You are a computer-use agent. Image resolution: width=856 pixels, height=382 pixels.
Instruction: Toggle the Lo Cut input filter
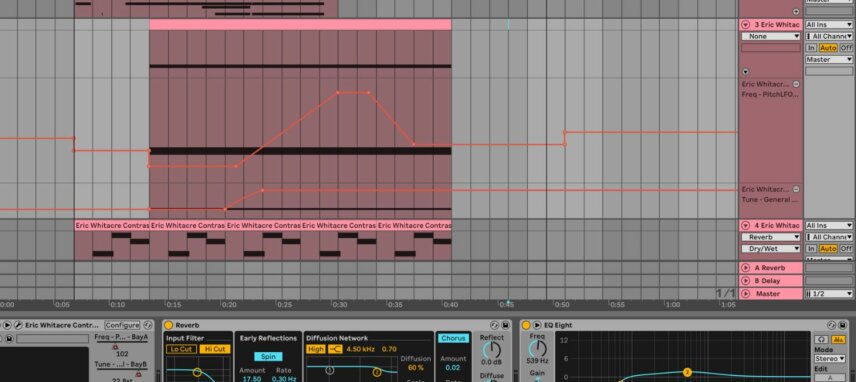(181, 349)
